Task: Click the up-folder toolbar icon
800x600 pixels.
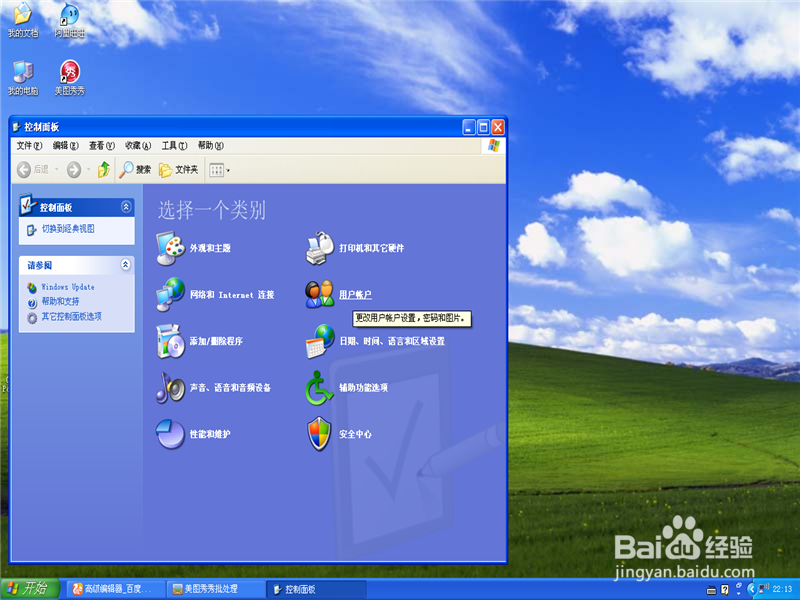Action: tap(104, 169)
